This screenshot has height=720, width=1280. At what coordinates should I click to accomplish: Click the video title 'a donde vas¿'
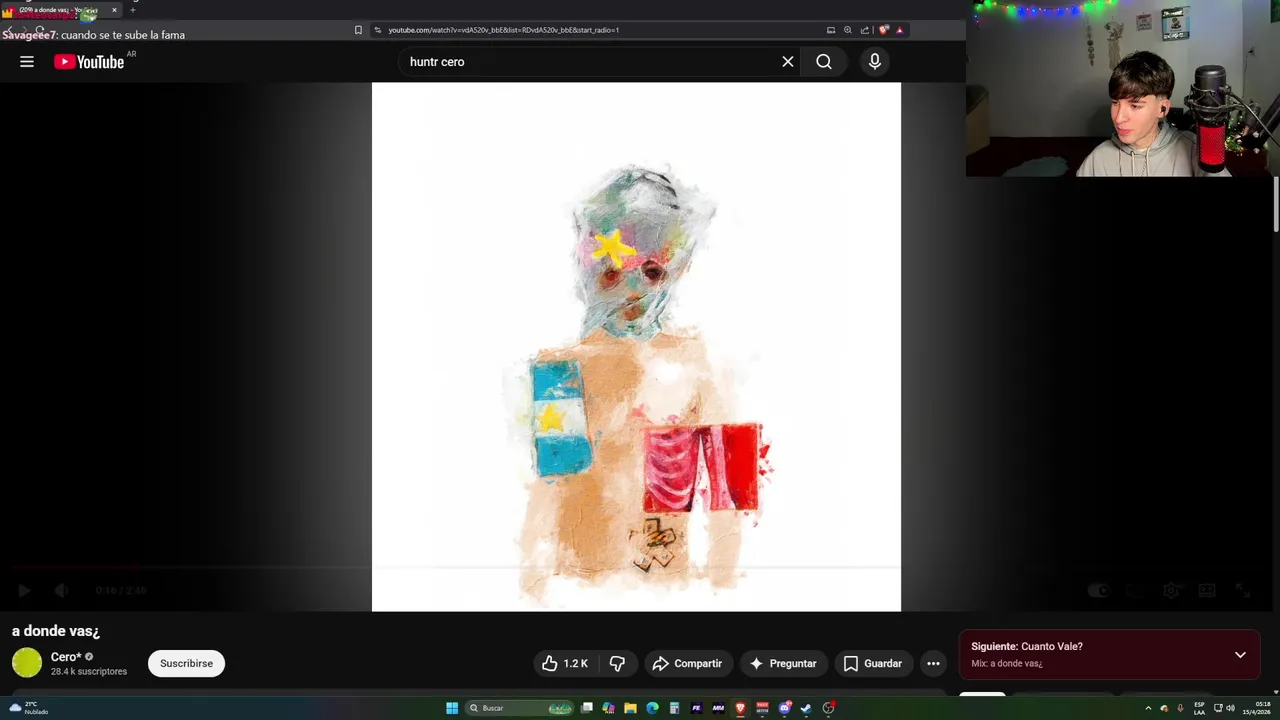point(56,631)
